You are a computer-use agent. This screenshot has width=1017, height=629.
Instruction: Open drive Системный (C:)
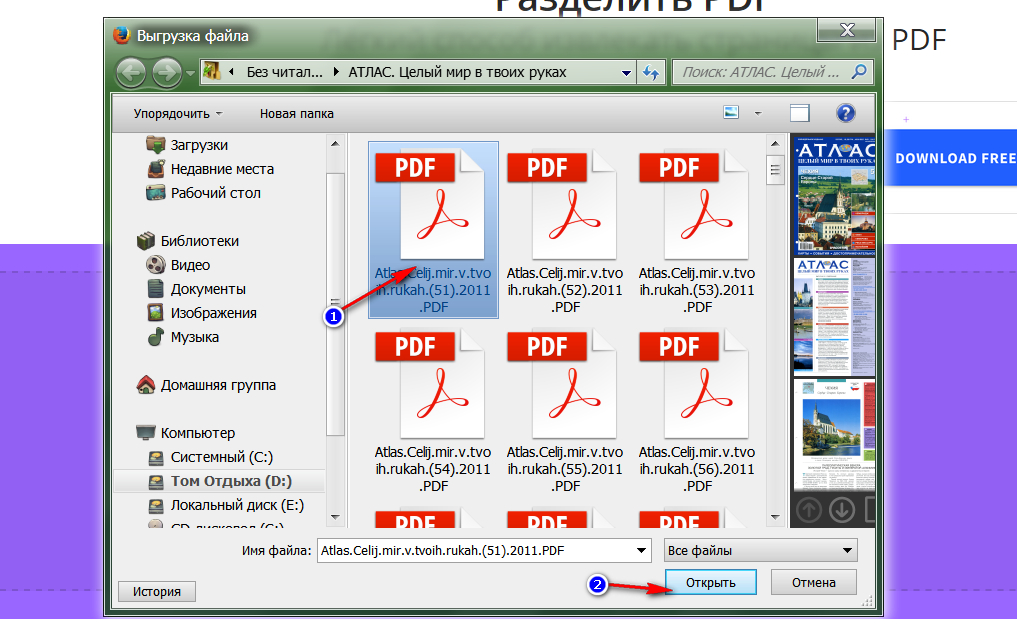[x=209, y=457]
